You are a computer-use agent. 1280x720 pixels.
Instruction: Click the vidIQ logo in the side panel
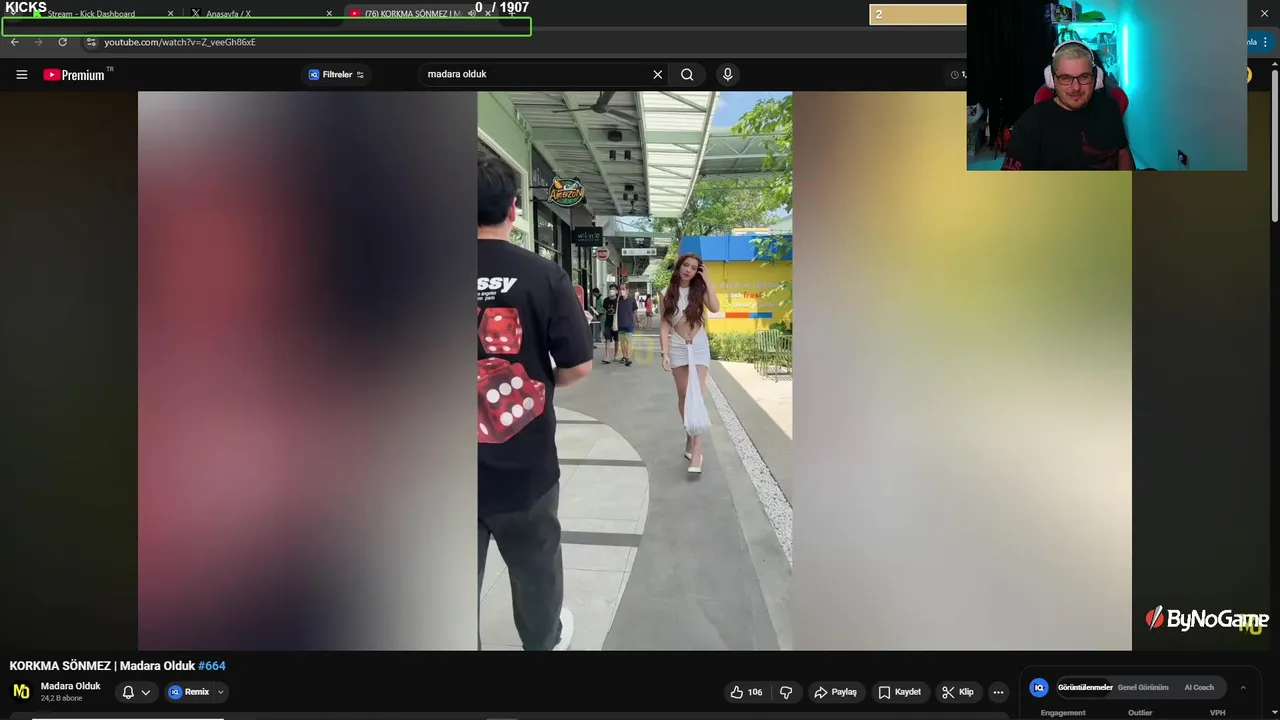click(x=1039, y=688)
